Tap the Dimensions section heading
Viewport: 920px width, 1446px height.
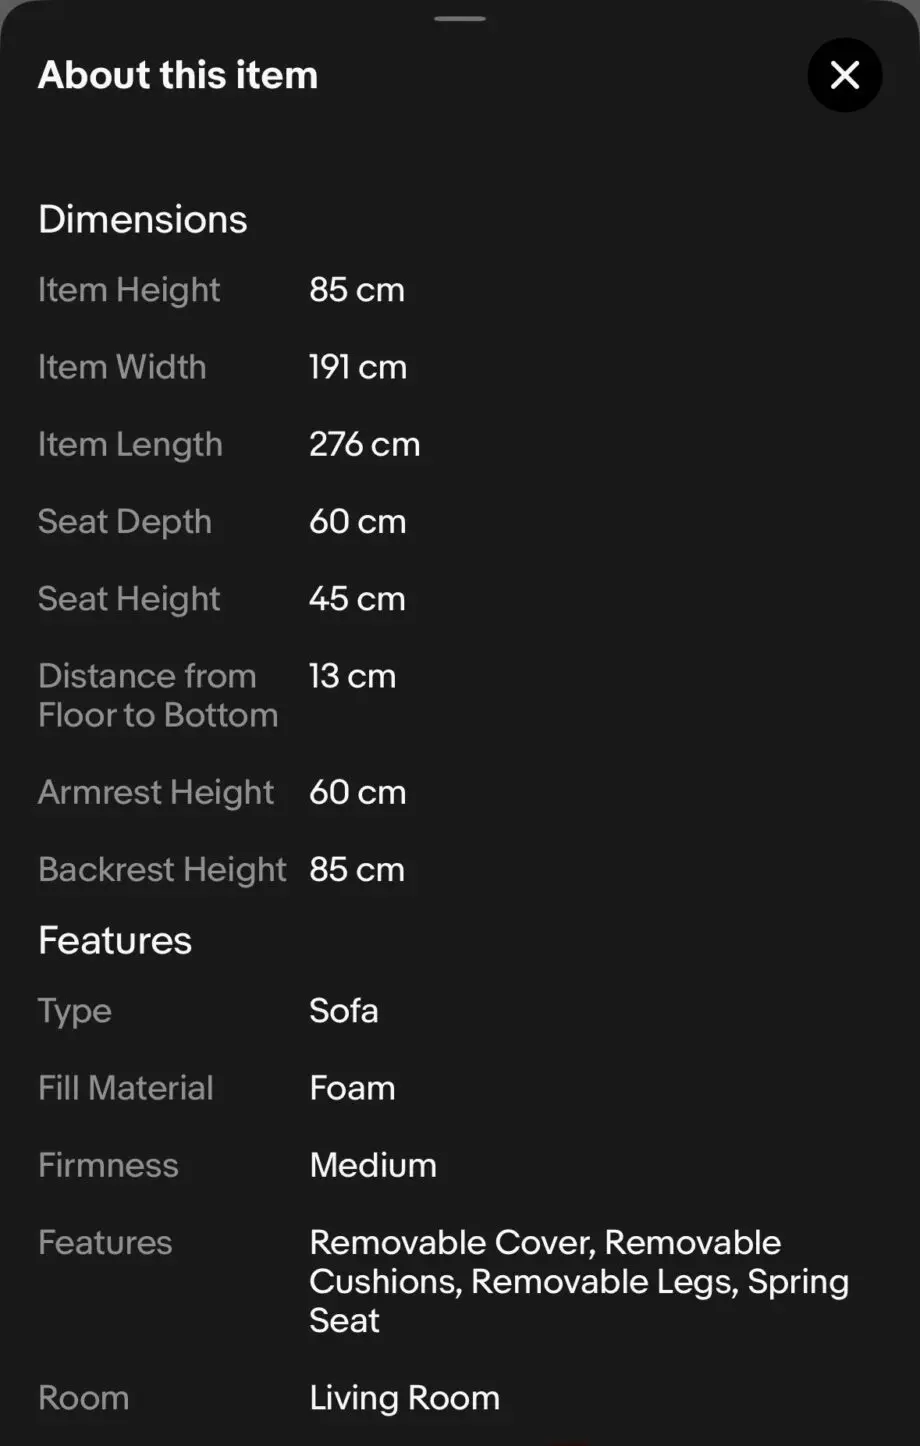pyautogui.click(x=143, y=219)
